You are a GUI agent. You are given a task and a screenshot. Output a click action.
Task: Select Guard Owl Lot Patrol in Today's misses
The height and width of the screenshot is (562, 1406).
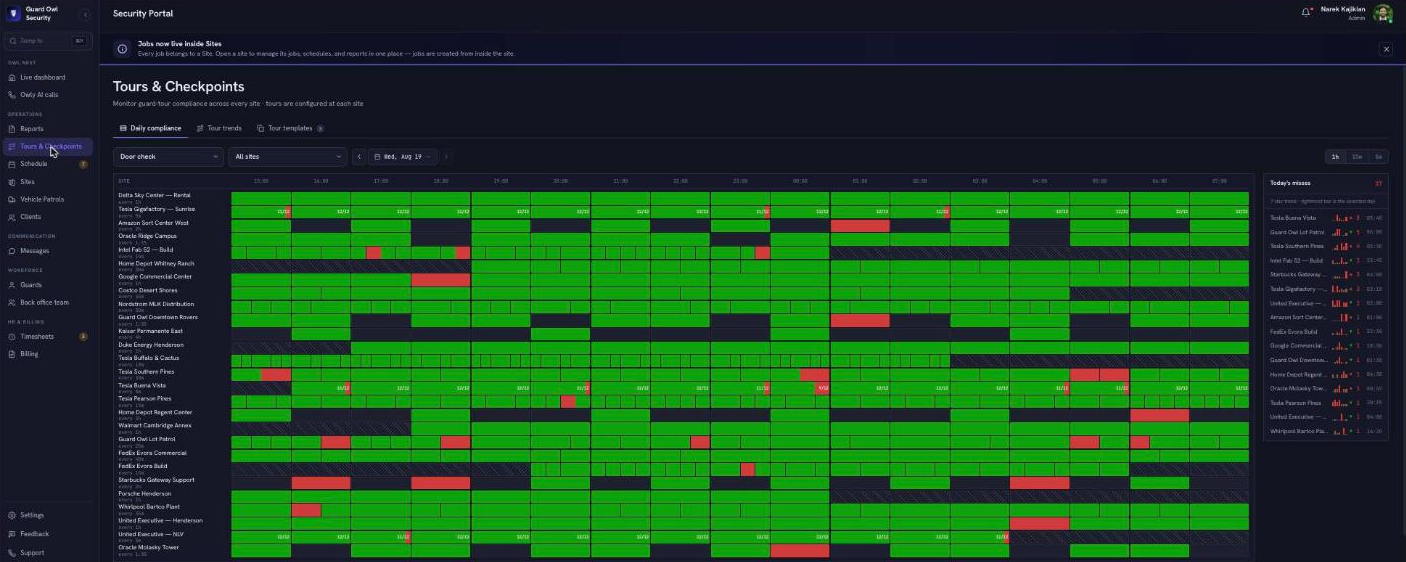click(x=1326, y=232)
